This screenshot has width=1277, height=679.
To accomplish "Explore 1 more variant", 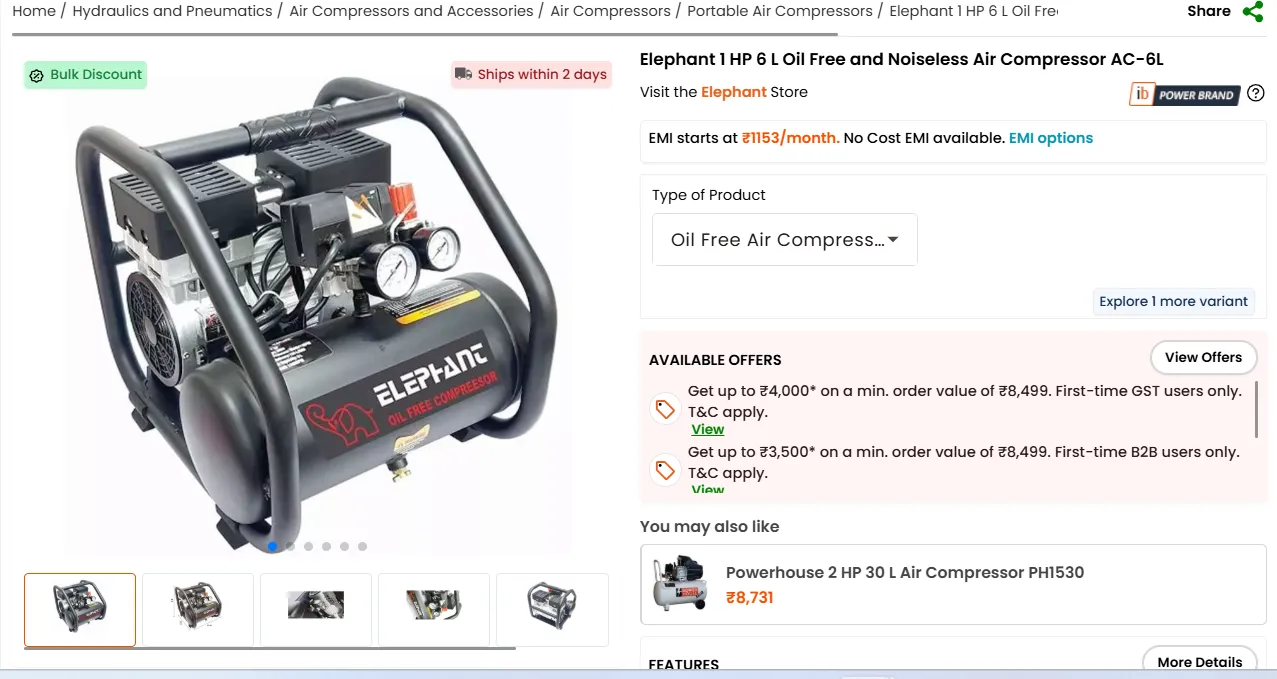I will coord(1174,301).
